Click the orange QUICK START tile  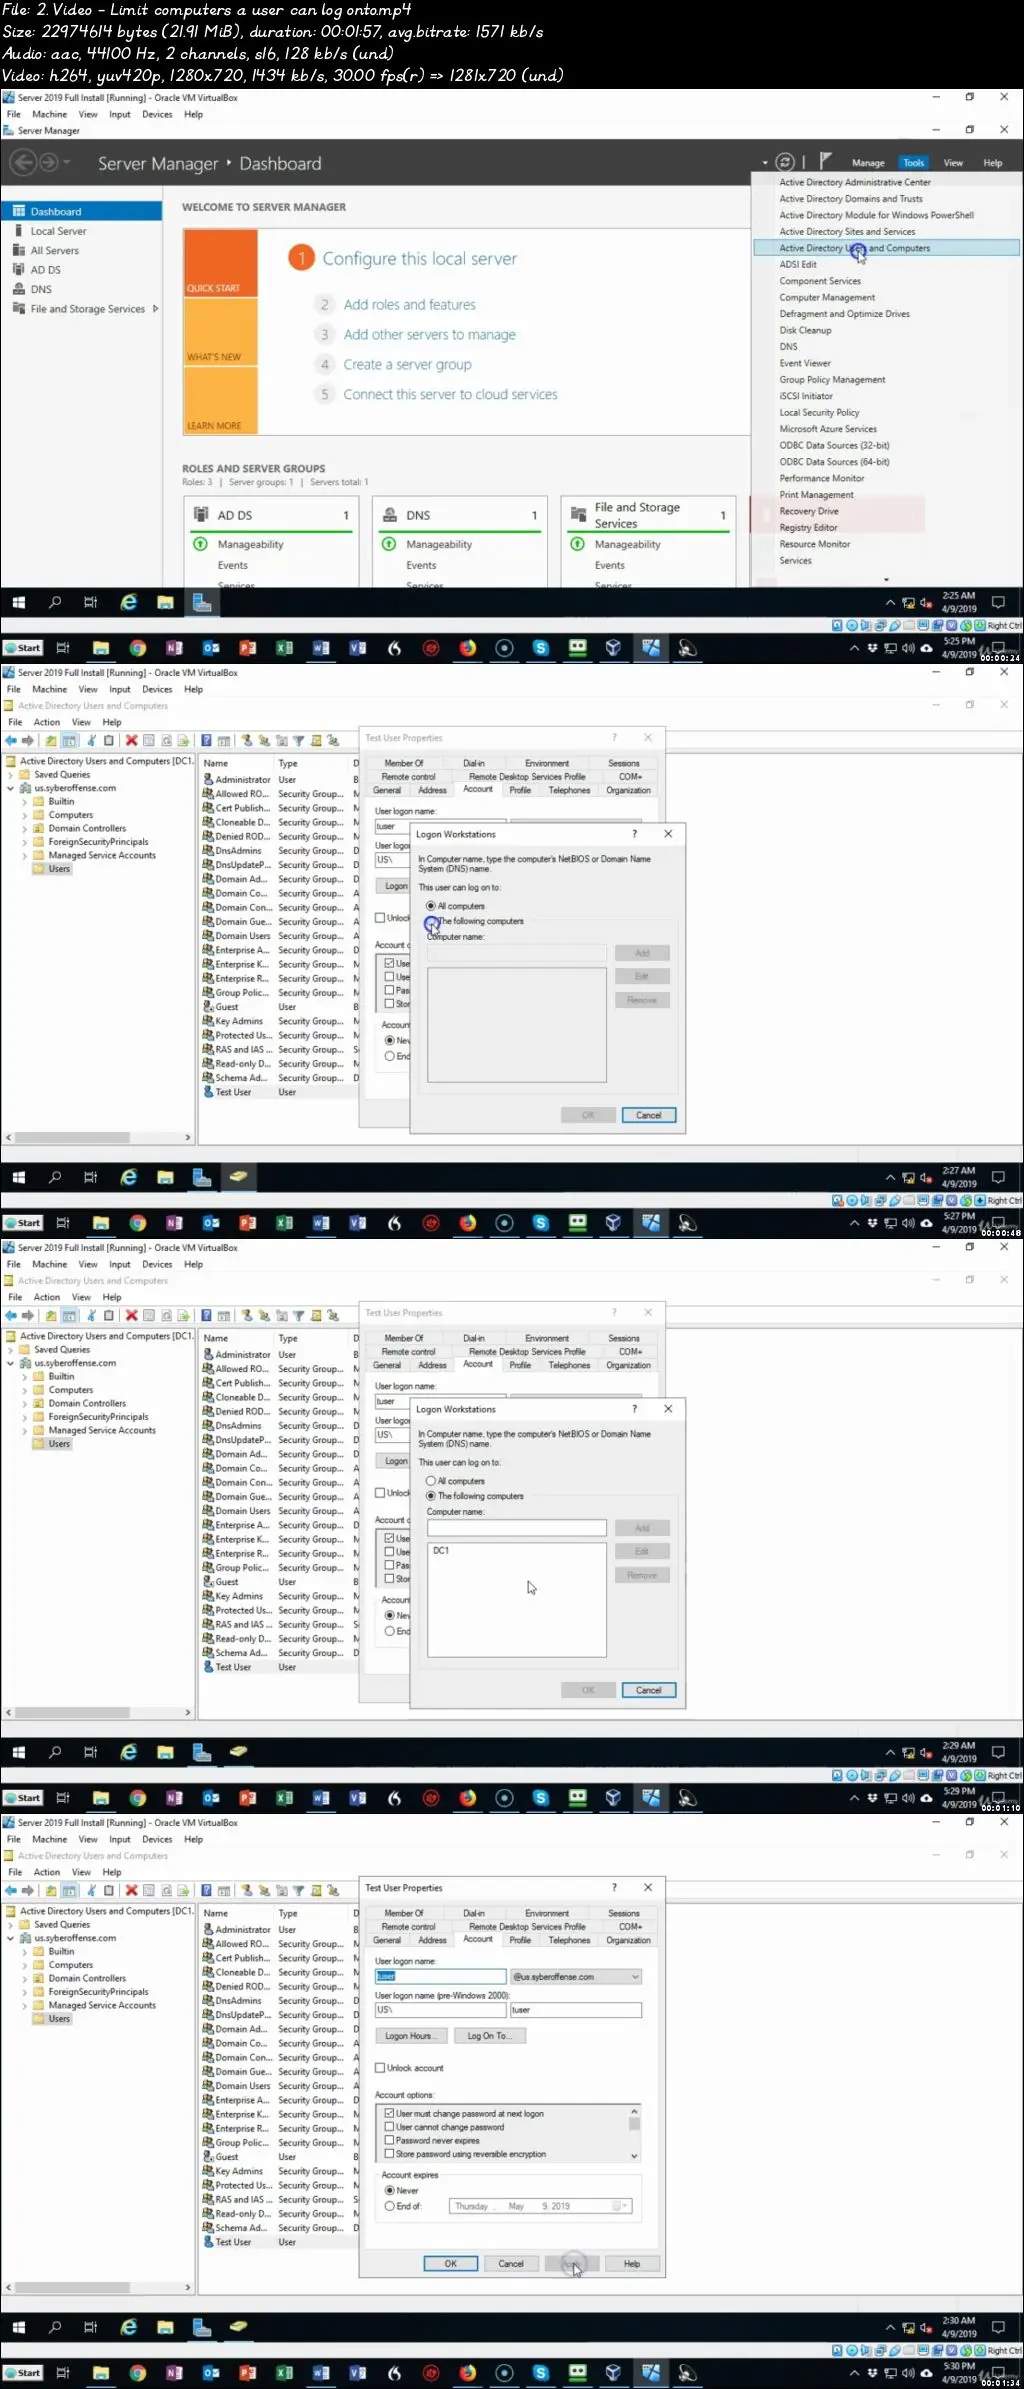[x=220, y=263]
